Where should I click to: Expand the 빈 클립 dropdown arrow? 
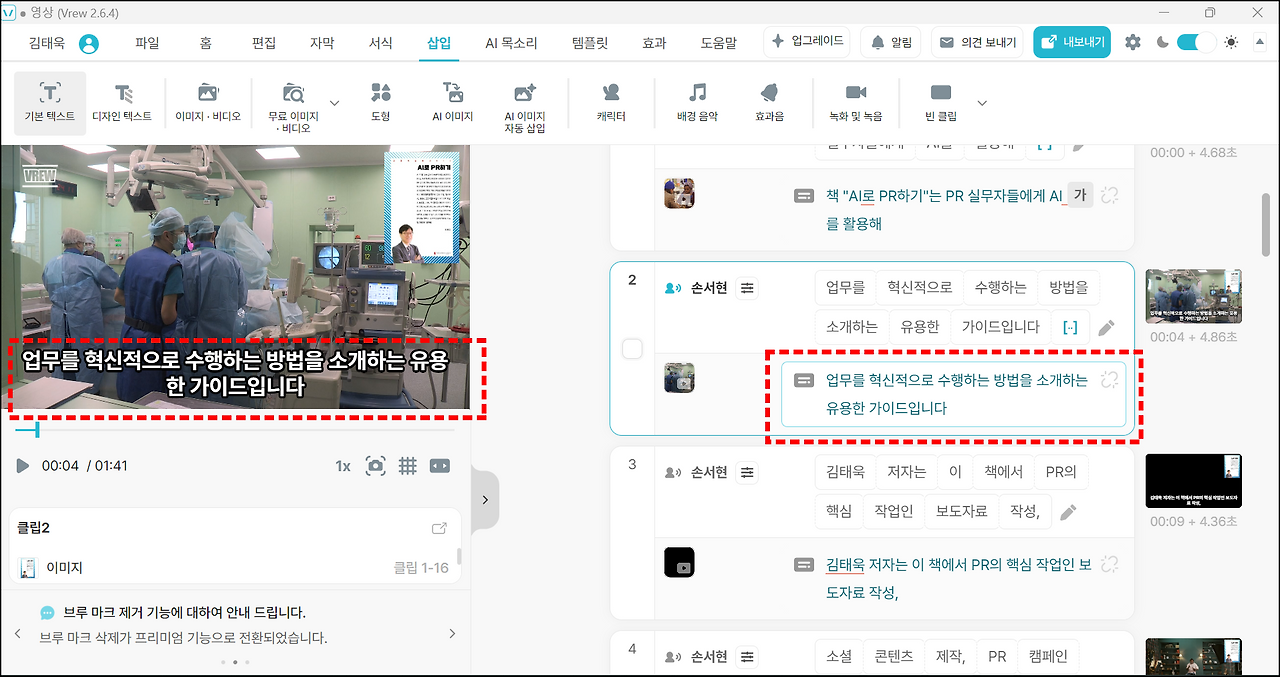982,103
